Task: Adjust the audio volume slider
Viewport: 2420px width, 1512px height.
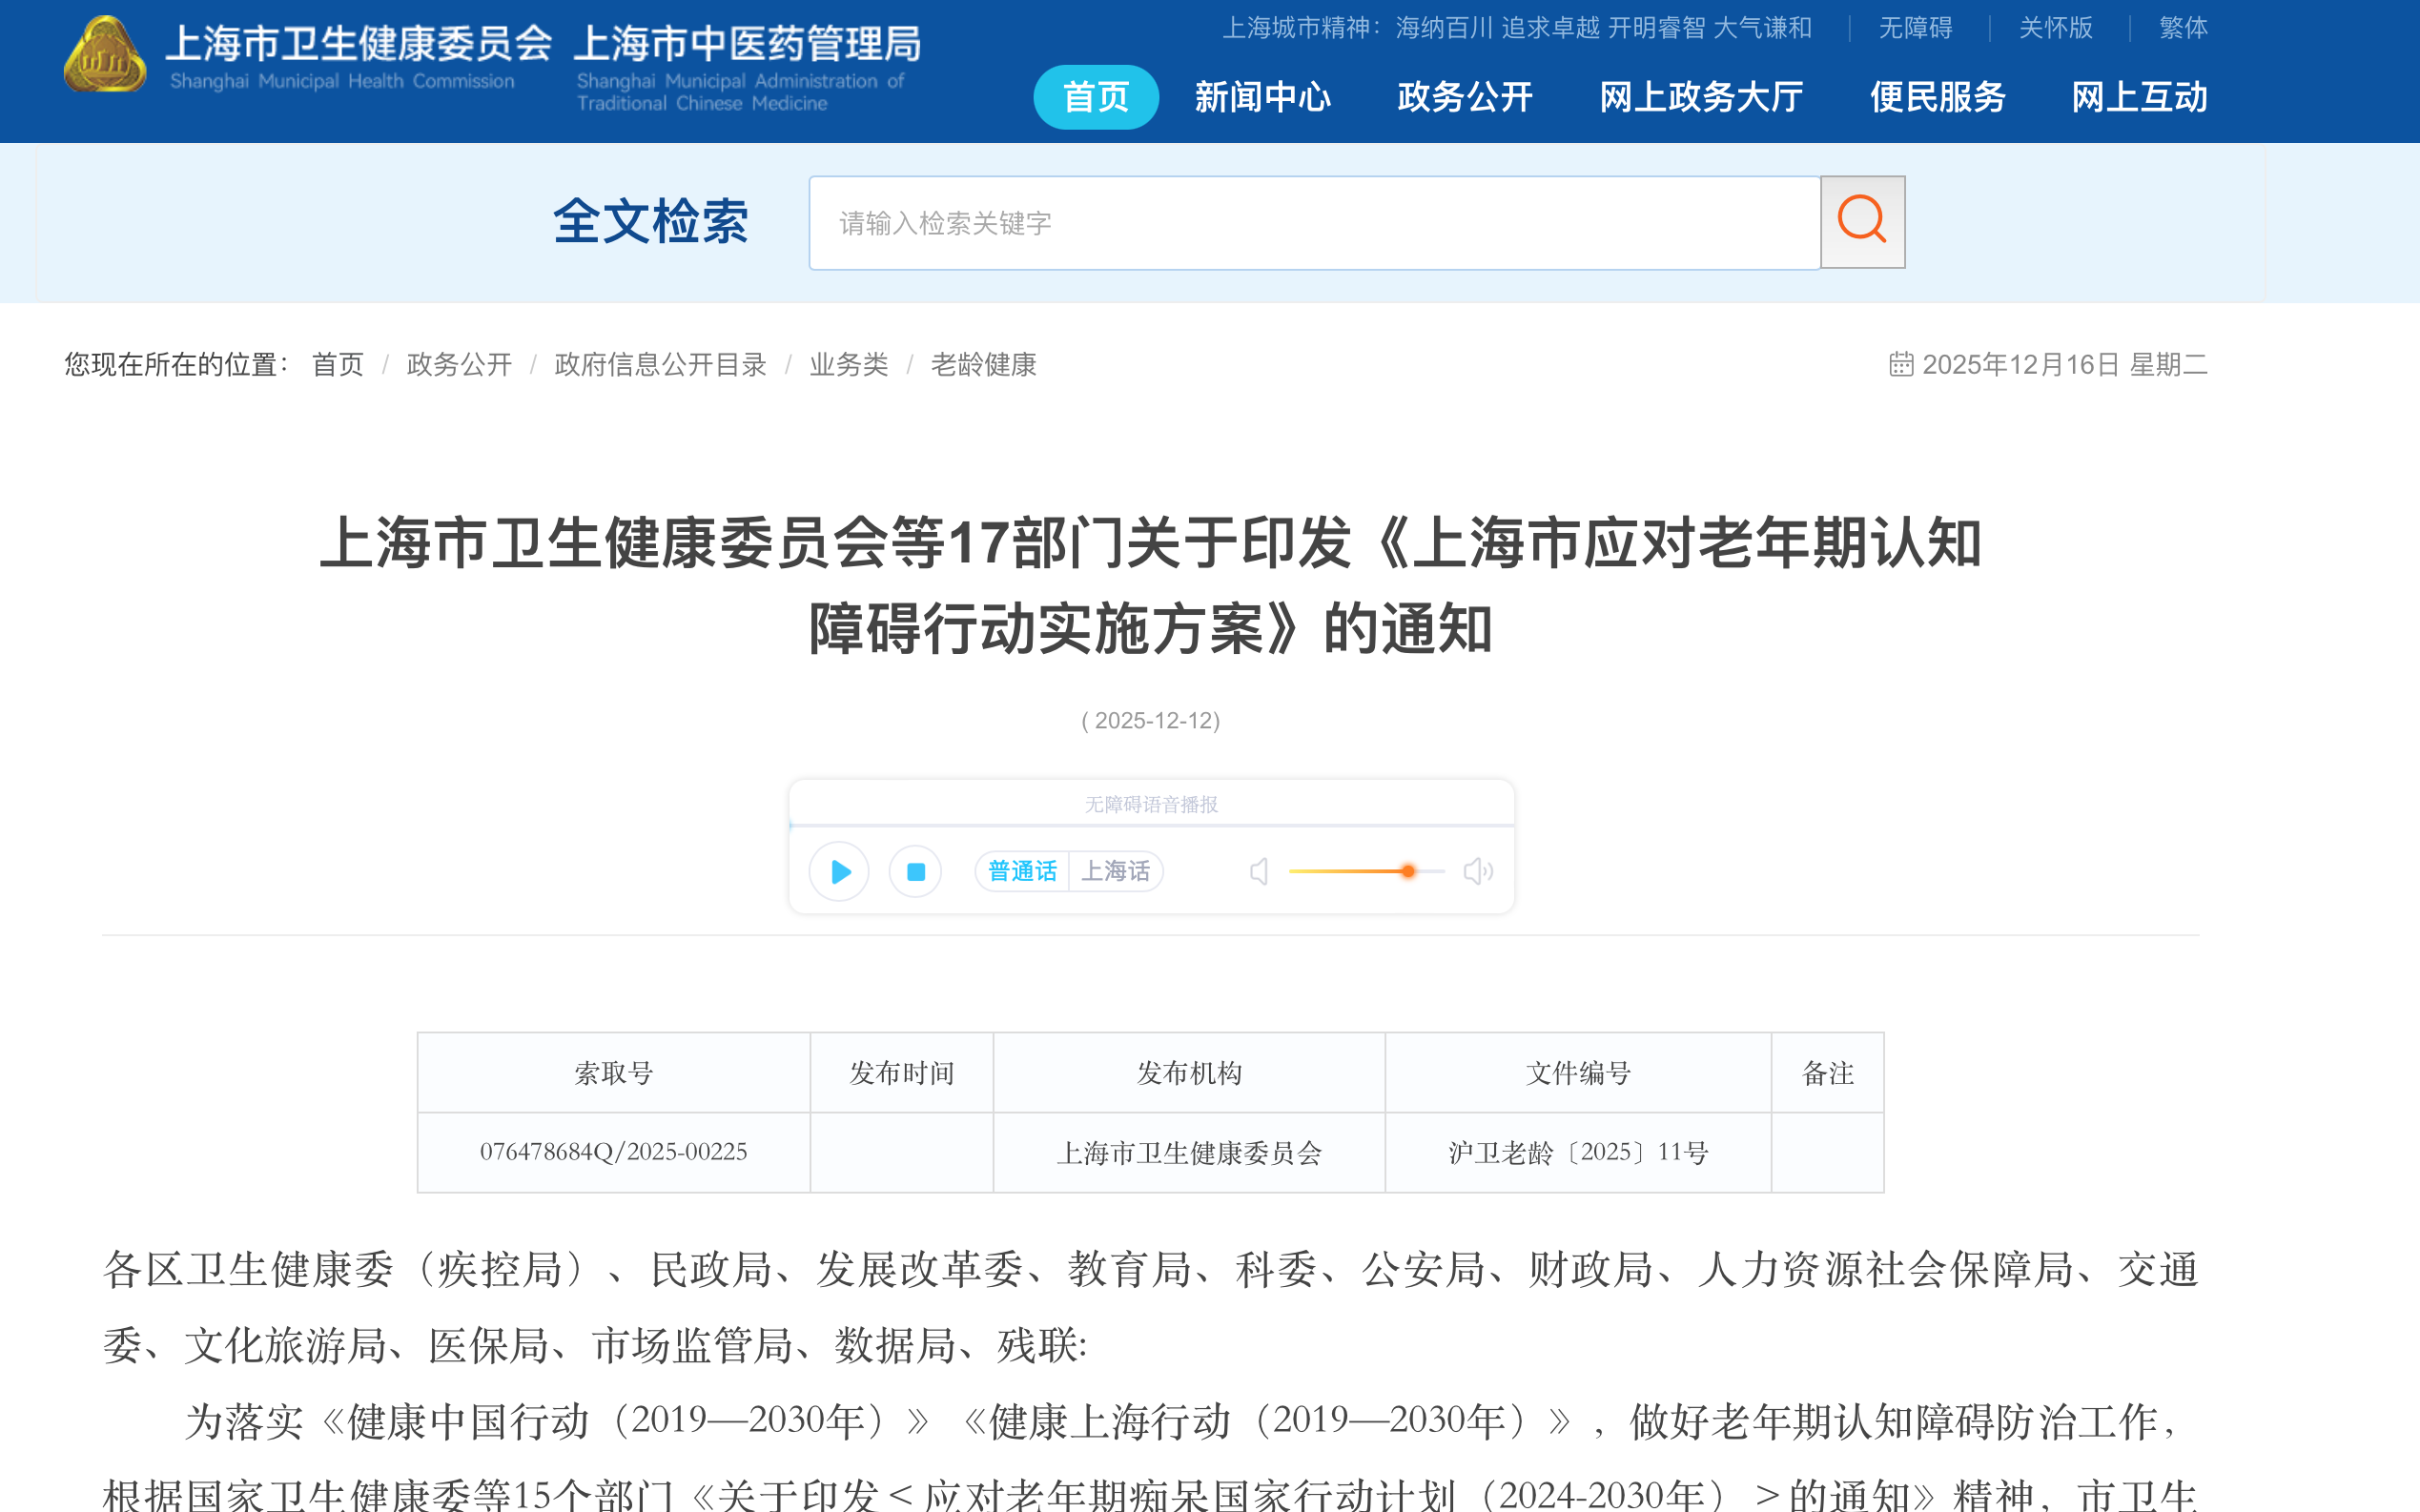Action: click(1408, 871)
